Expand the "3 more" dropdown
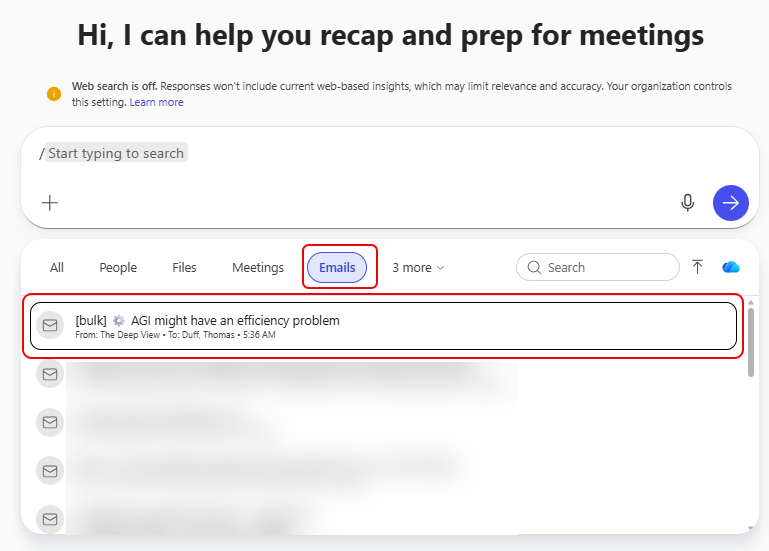This screenshot has width=769, height=551. [x=418, y=268]
